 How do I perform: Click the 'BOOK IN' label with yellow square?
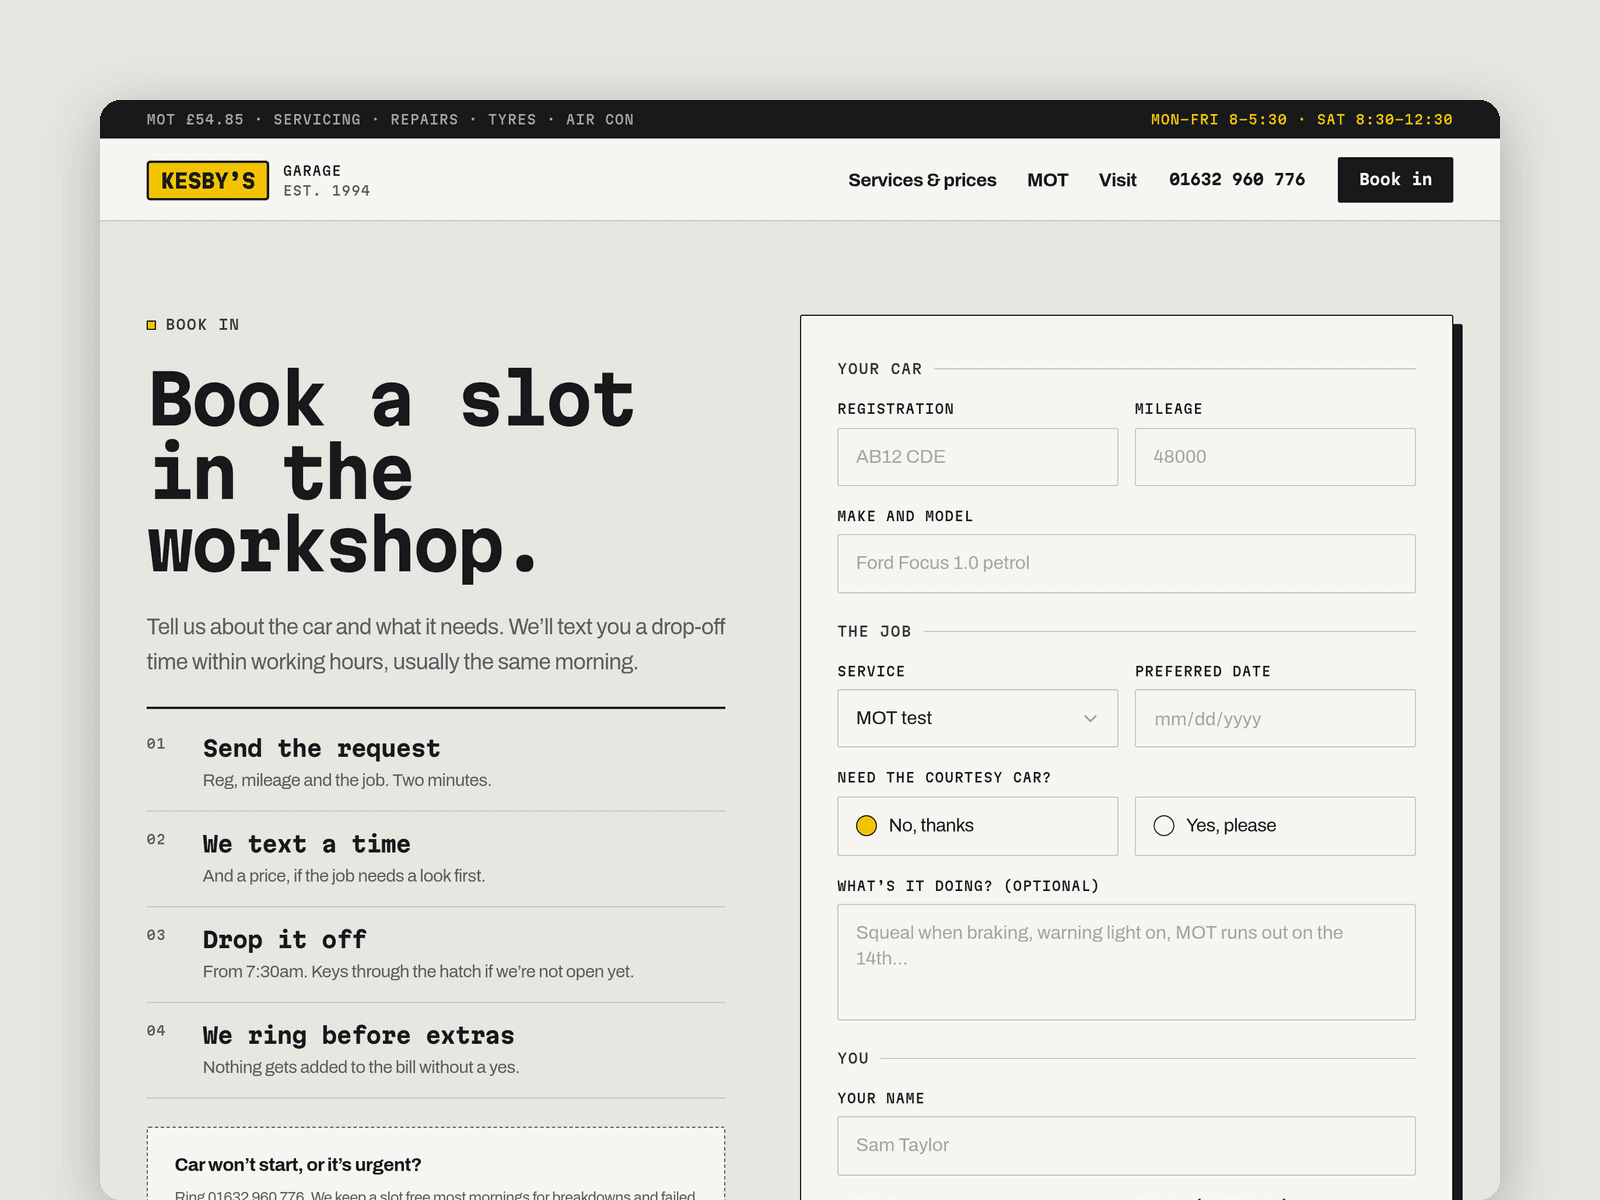[193, 325]
